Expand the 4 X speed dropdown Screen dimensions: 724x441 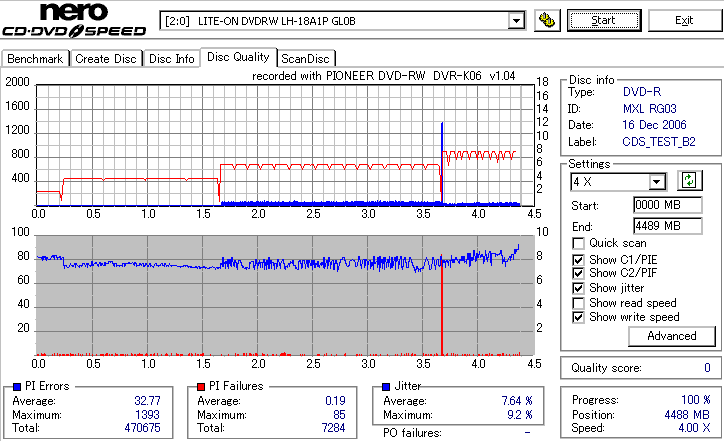coord(656,182)
